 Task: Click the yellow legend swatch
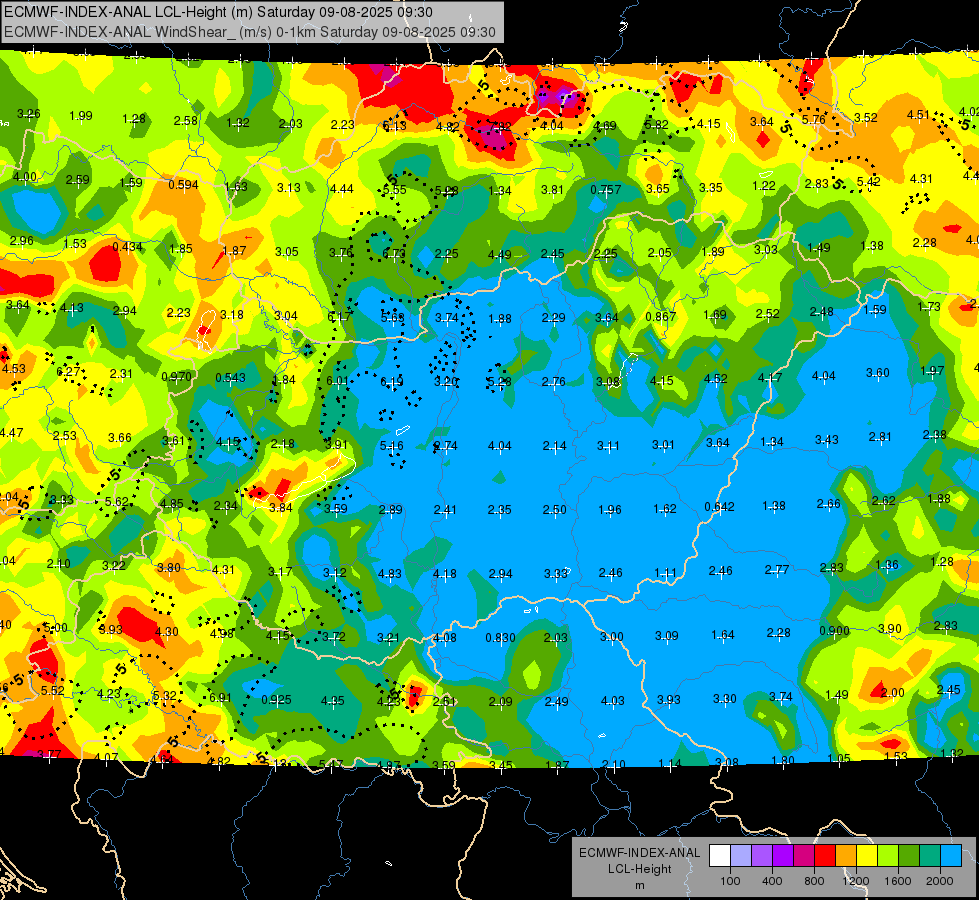point(867,856)
